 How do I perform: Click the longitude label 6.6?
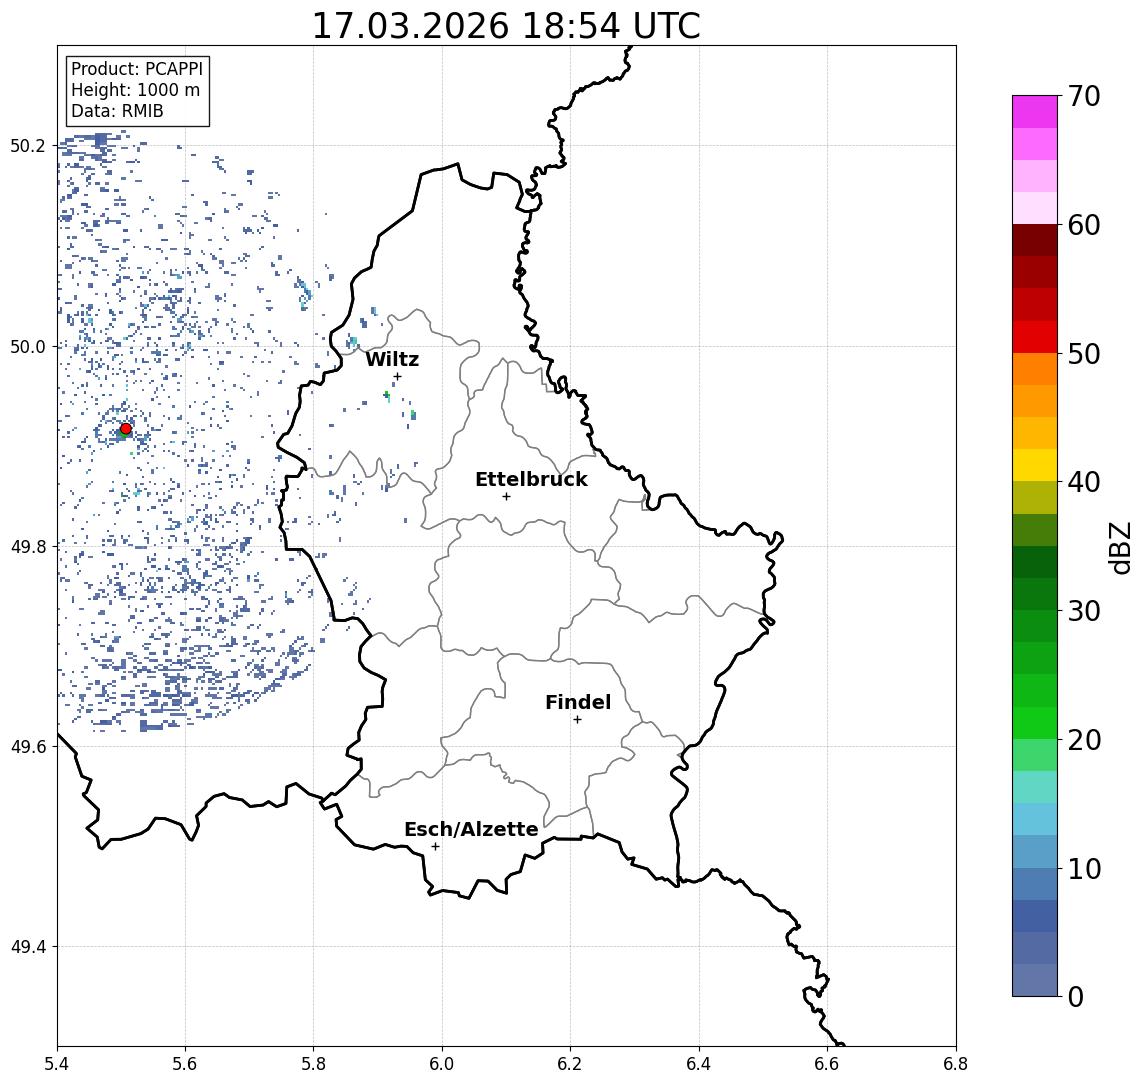(x=827, y=1064)
